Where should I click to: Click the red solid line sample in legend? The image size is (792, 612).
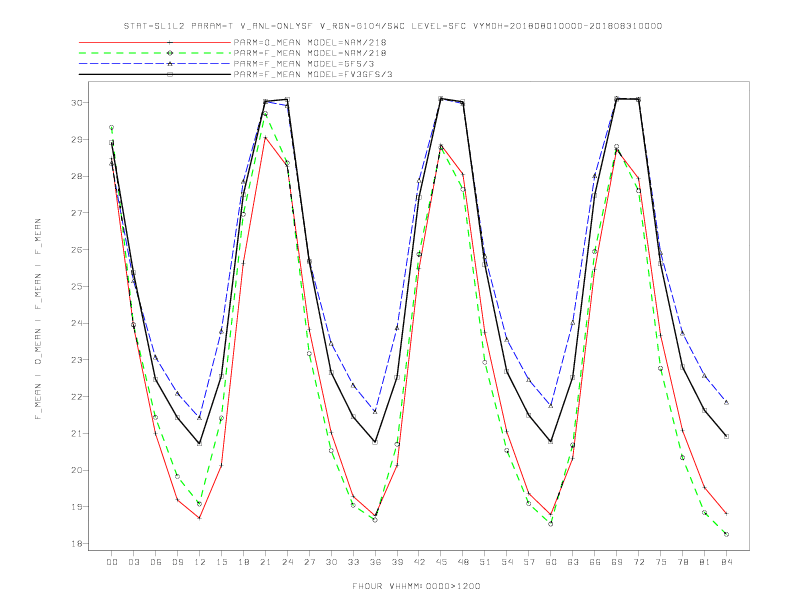coord(155,42)
